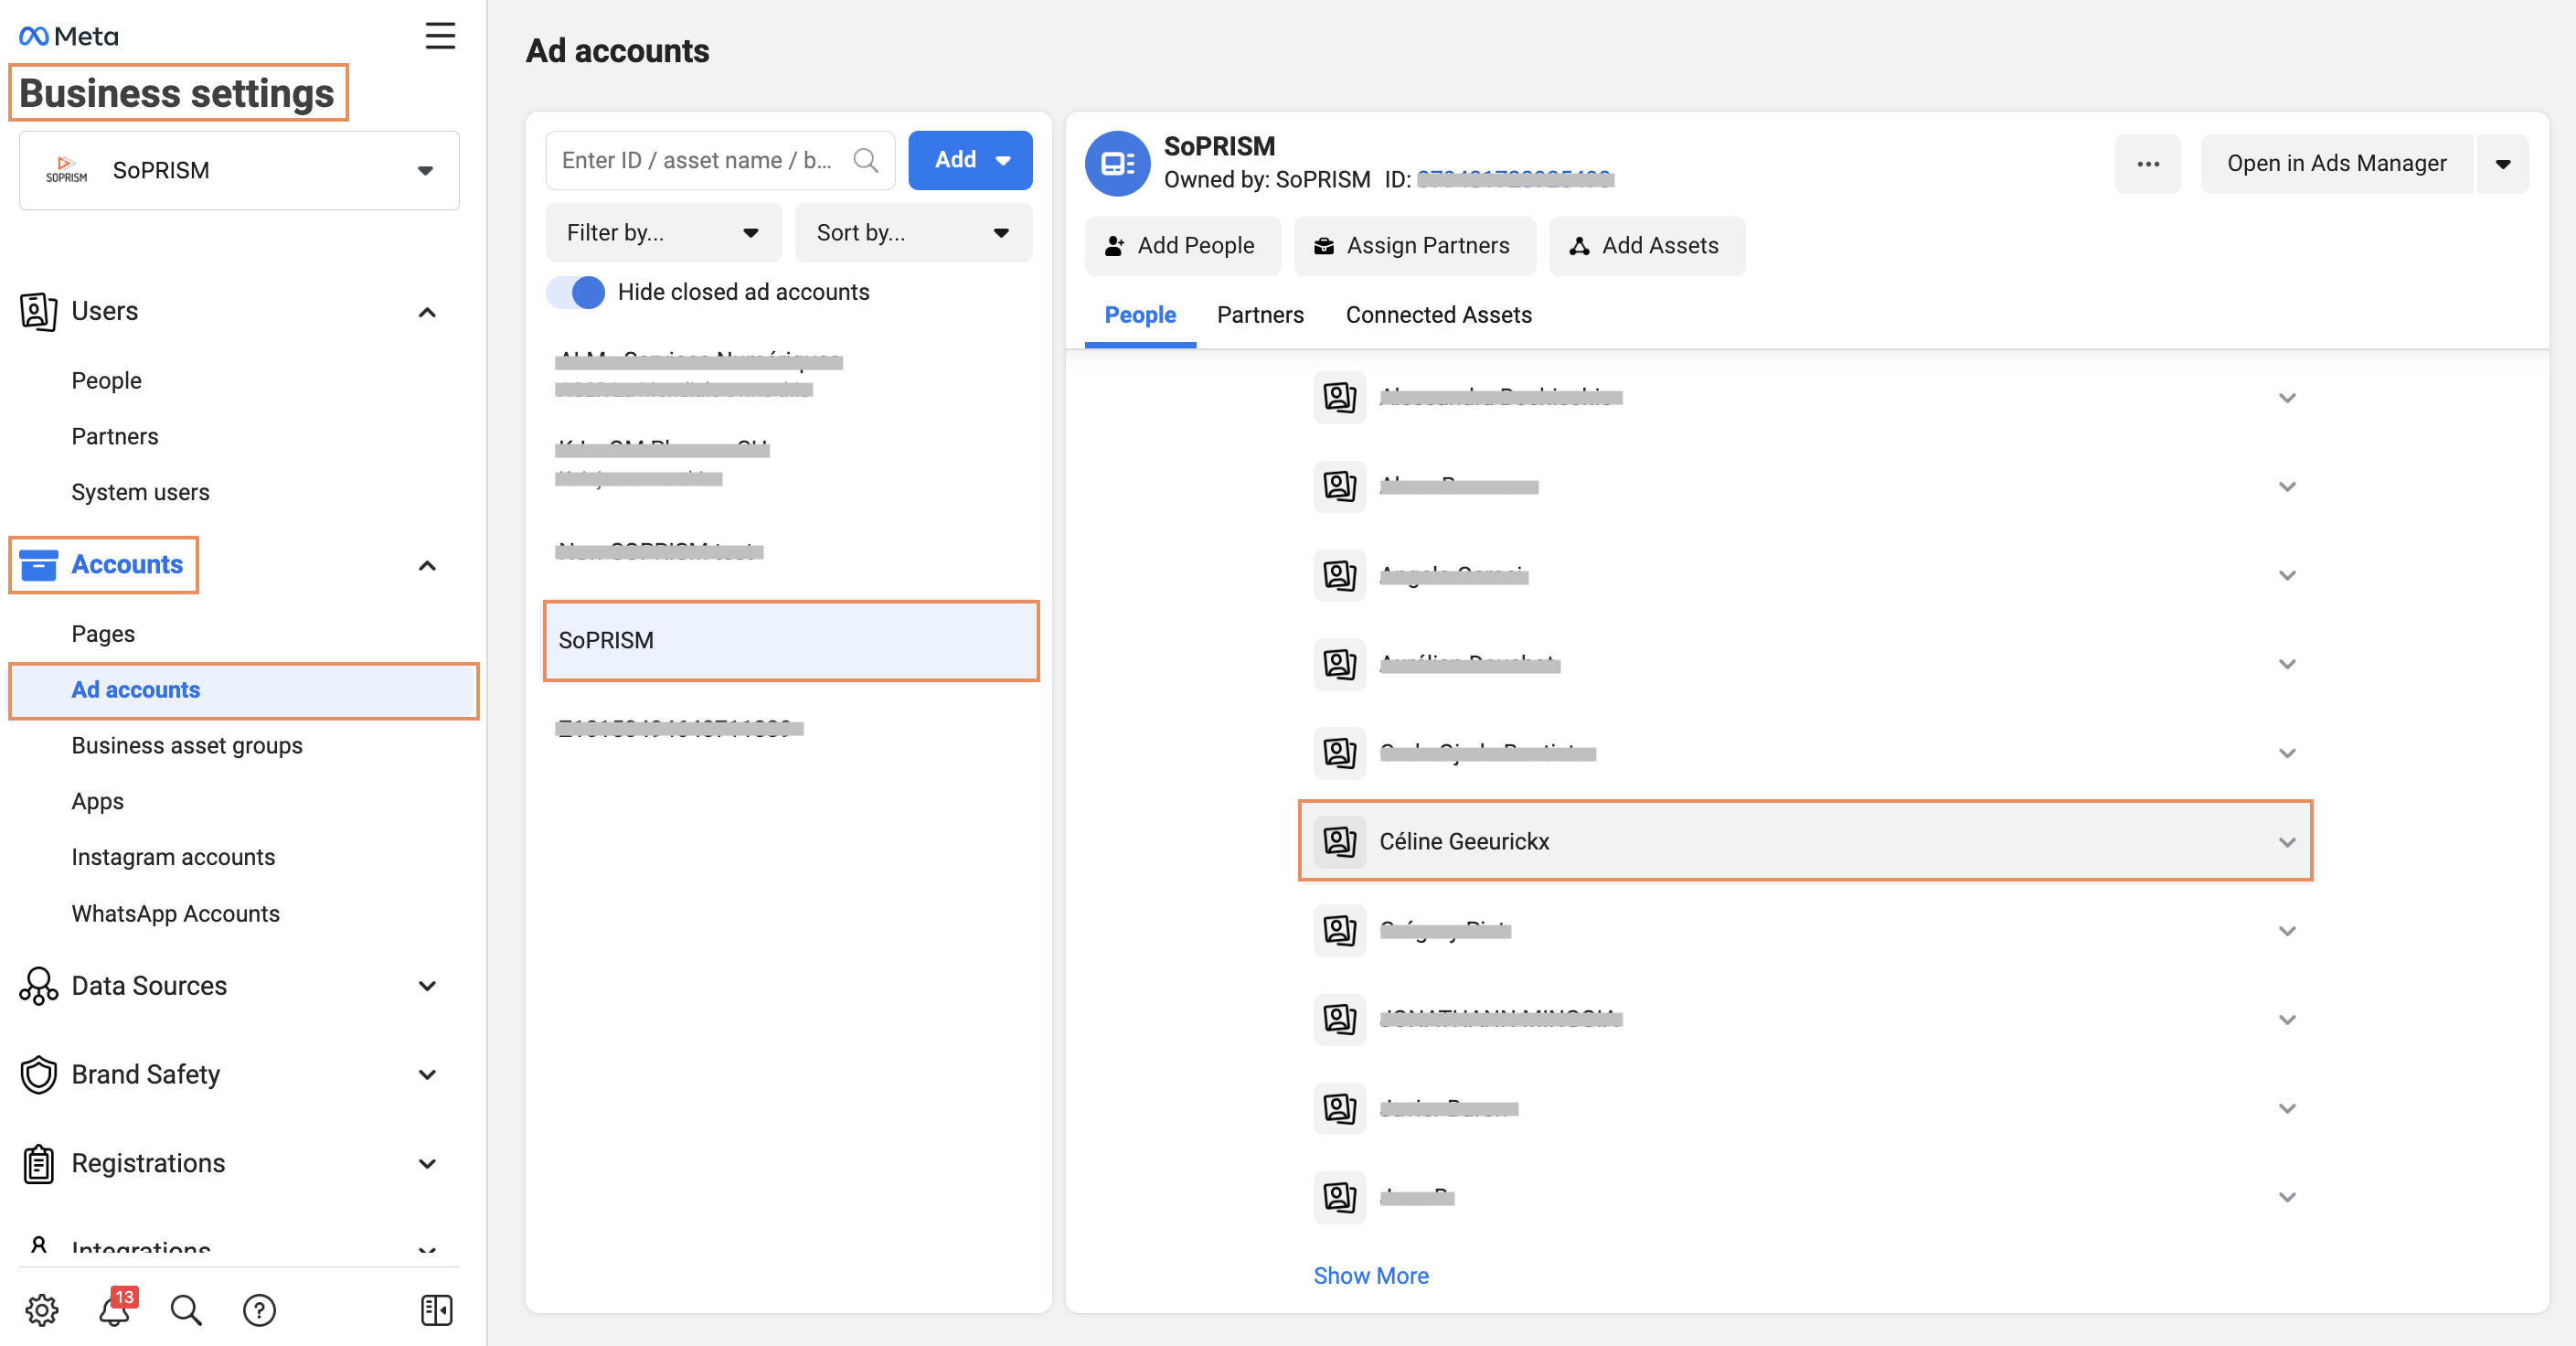The width and height of the screenshot is (2576, 1346).
Task: Click the Enter ID / asset name search field
Action: pyautogui.click(x=720, y=160)
